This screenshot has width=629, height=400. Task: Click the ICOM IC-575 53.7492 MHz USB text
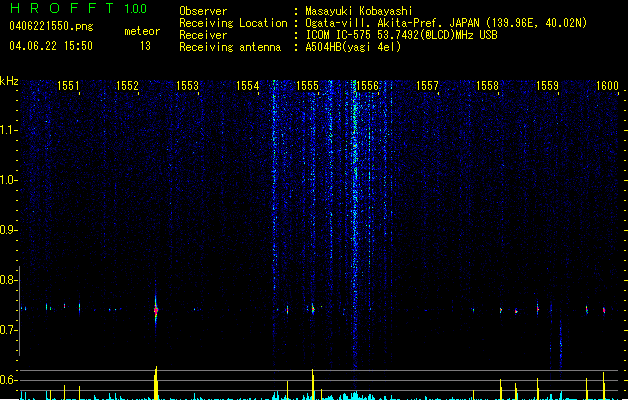pyautogui.click(x=402, y=35)
